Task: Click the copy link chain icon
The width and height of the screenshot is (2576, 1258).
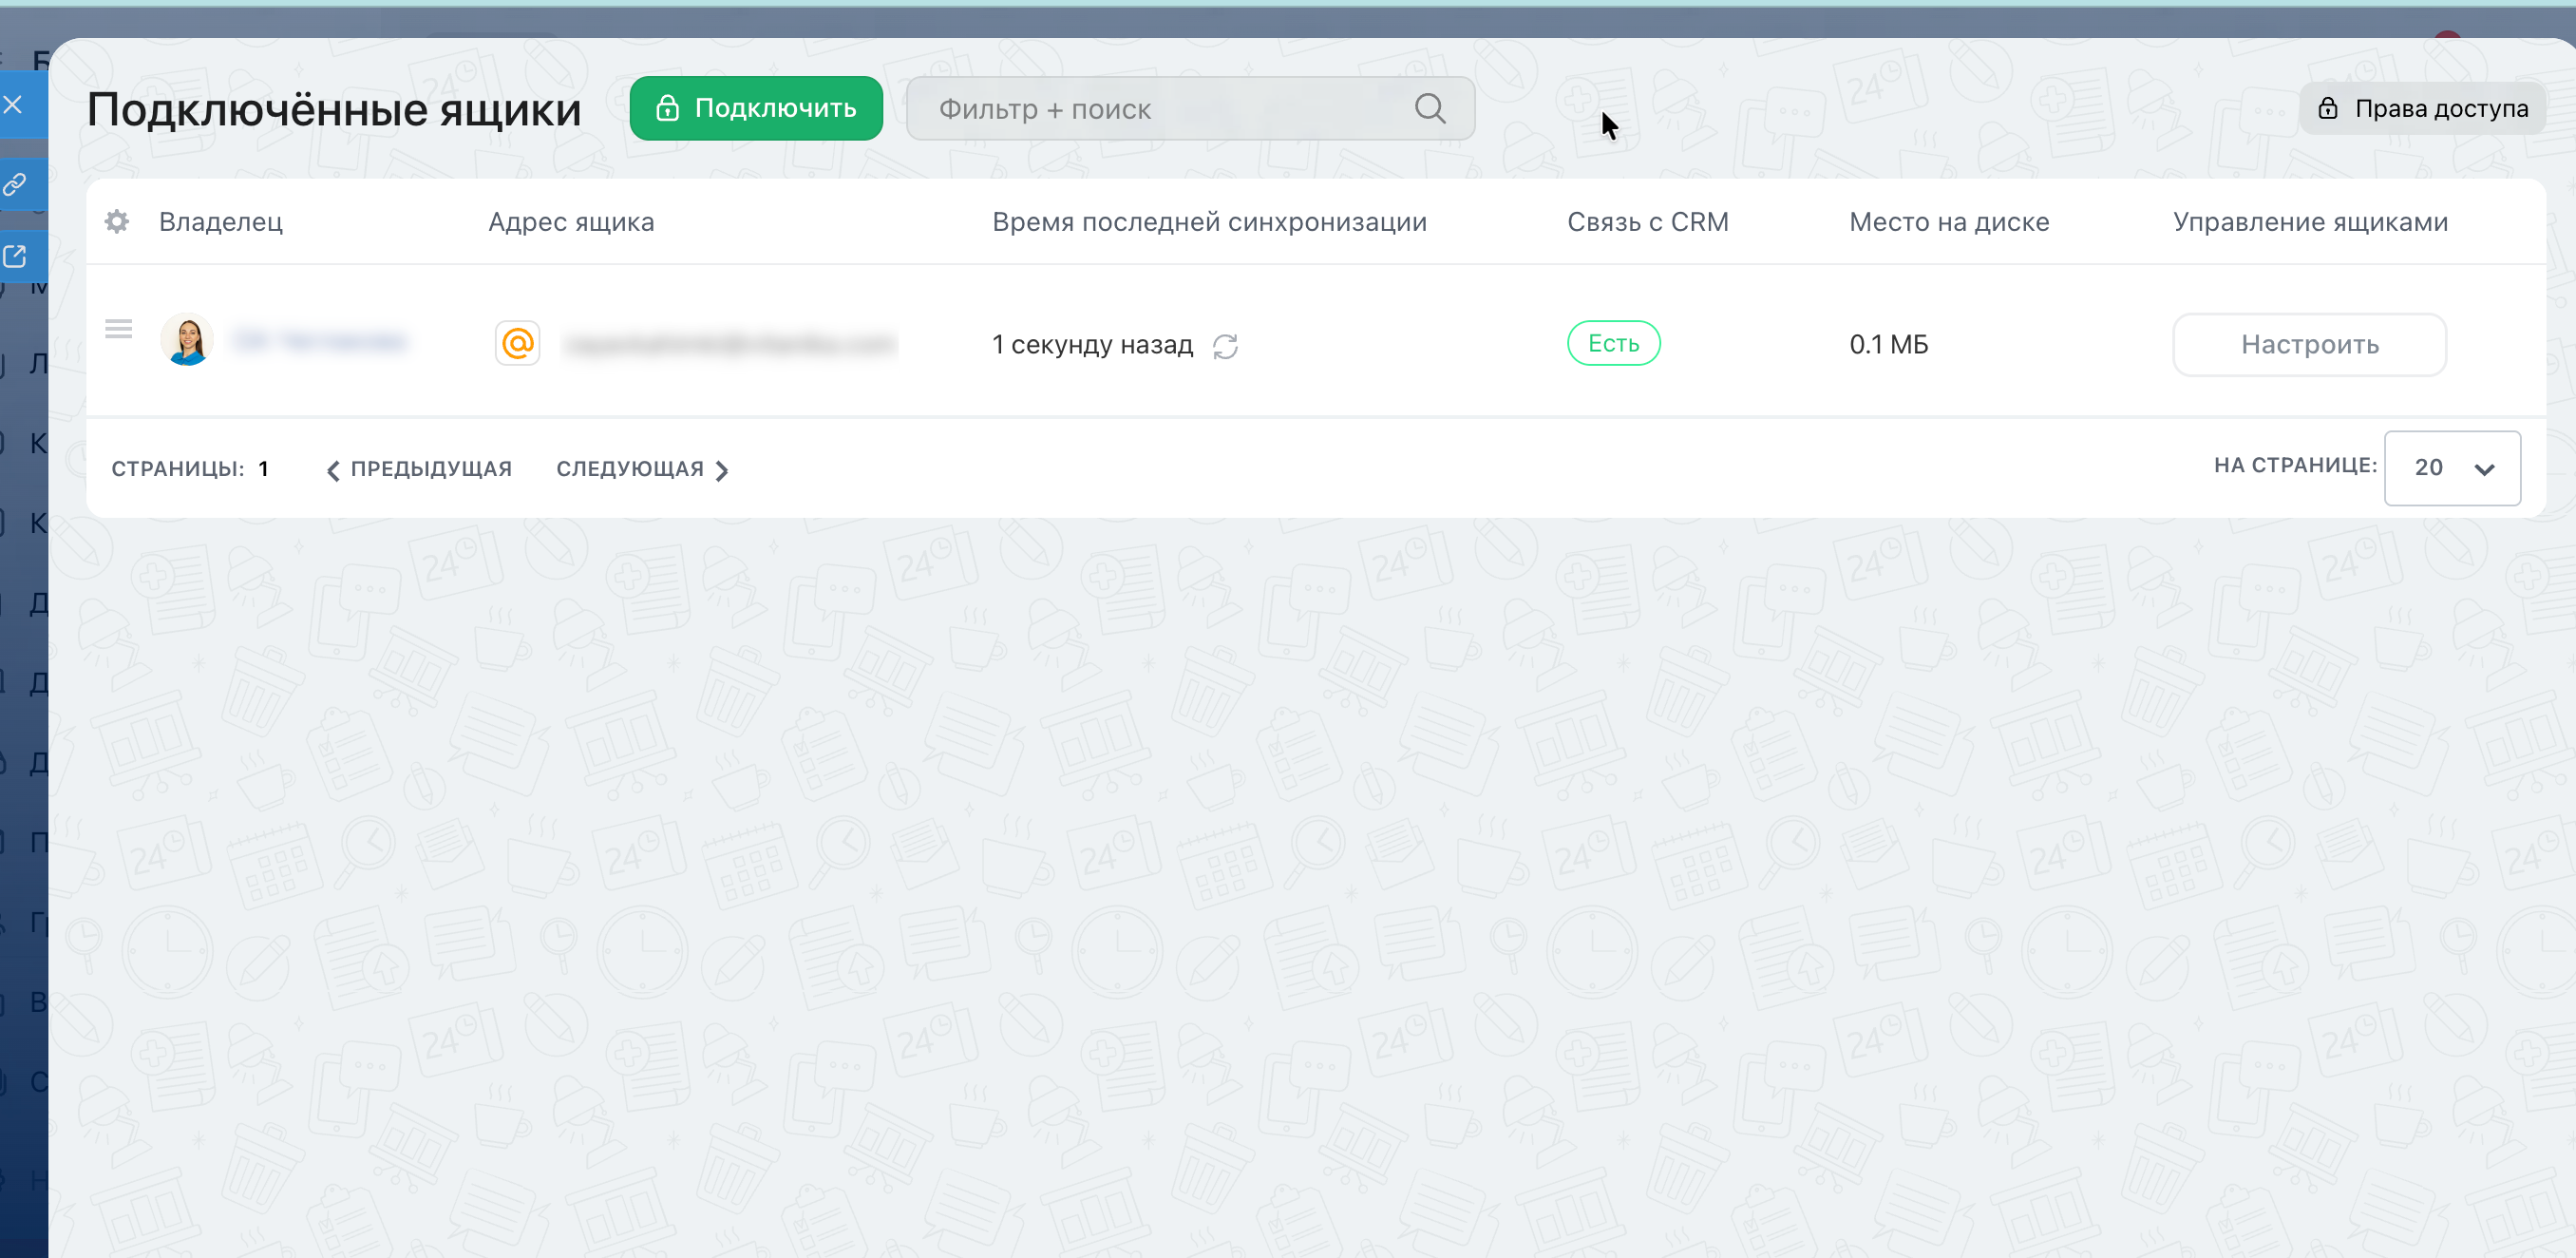Action: (16, 184)
